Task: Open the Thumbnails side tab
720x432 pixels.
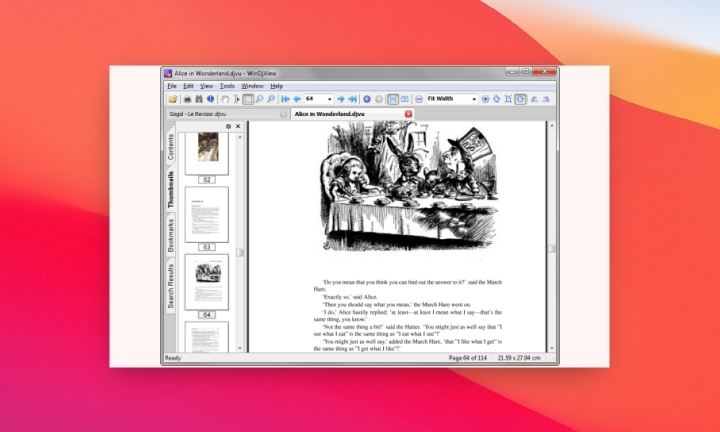Action: click(171, 189)
